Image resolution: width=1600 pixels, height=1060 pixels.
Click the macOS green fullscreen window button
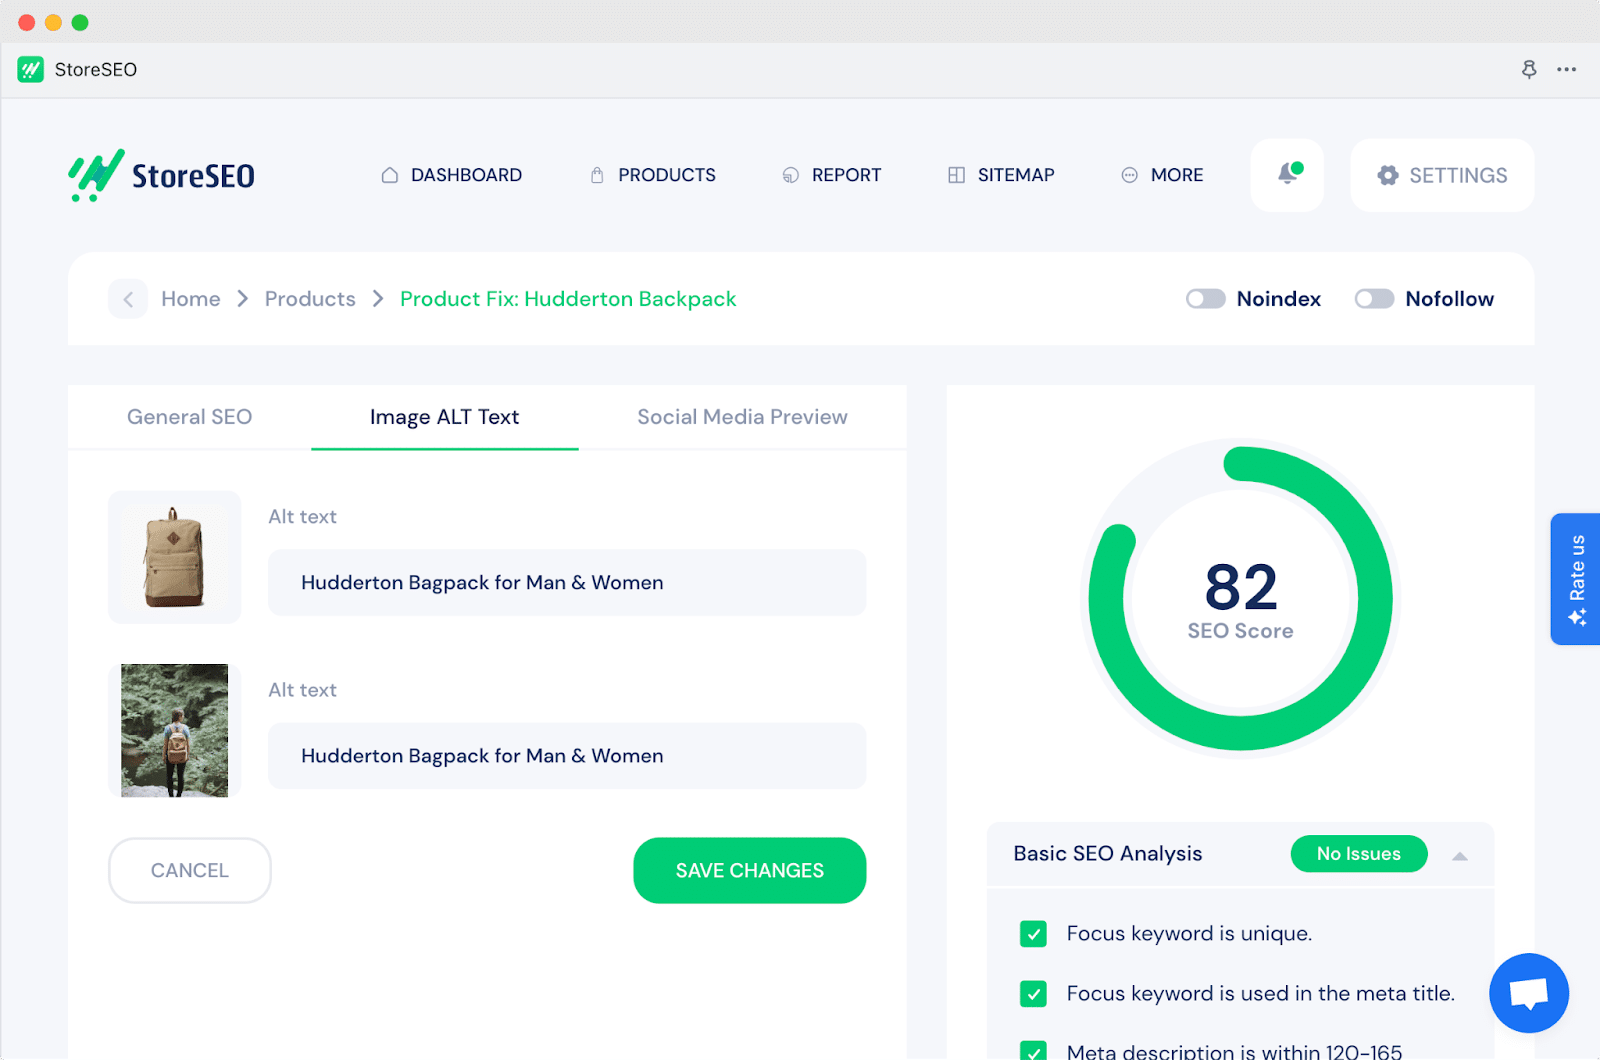(x=80, y=22)
